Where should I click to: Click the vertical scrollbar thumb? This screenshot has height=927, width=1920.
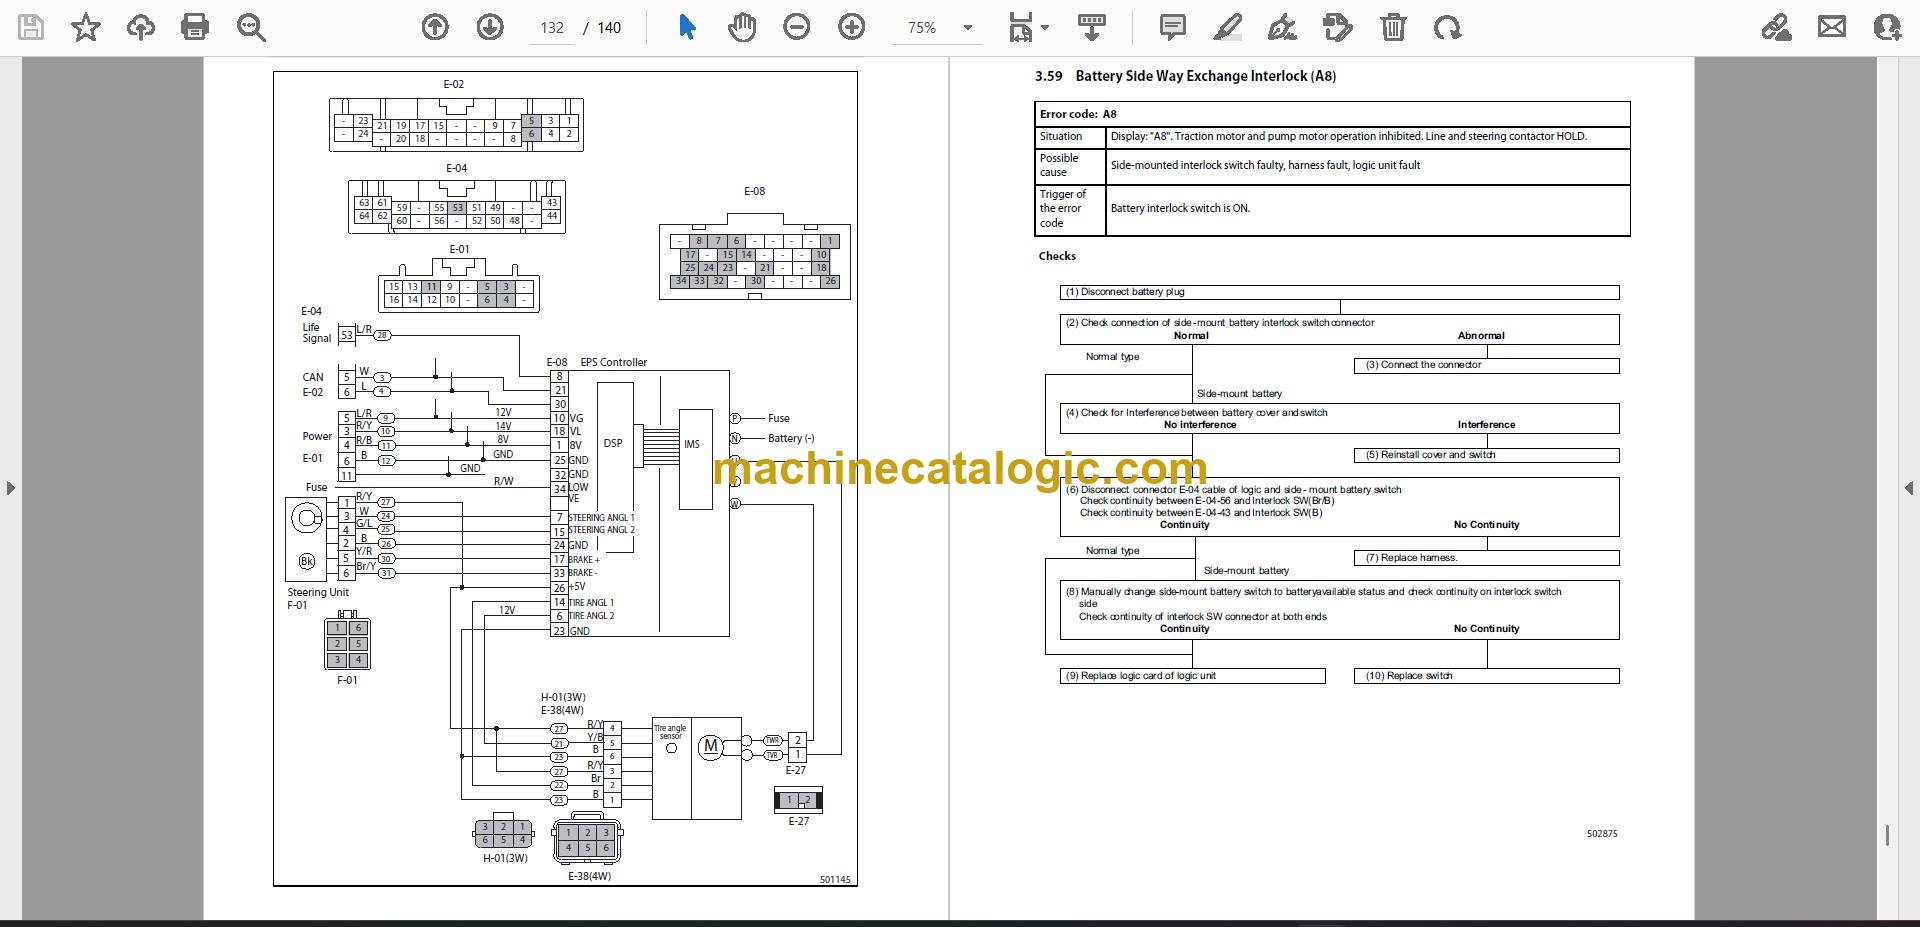(1887, 836)
